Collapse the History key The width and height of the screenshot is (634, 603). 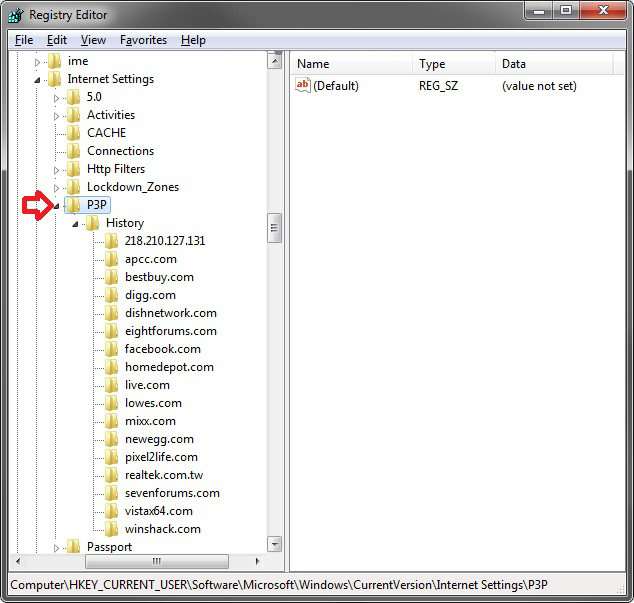click(x=75, y=224)
